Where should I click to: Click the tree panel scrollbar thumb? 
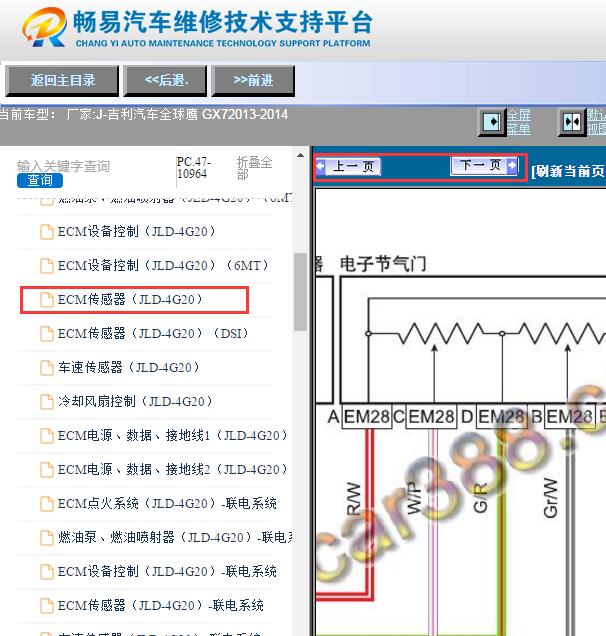[300, 291]
